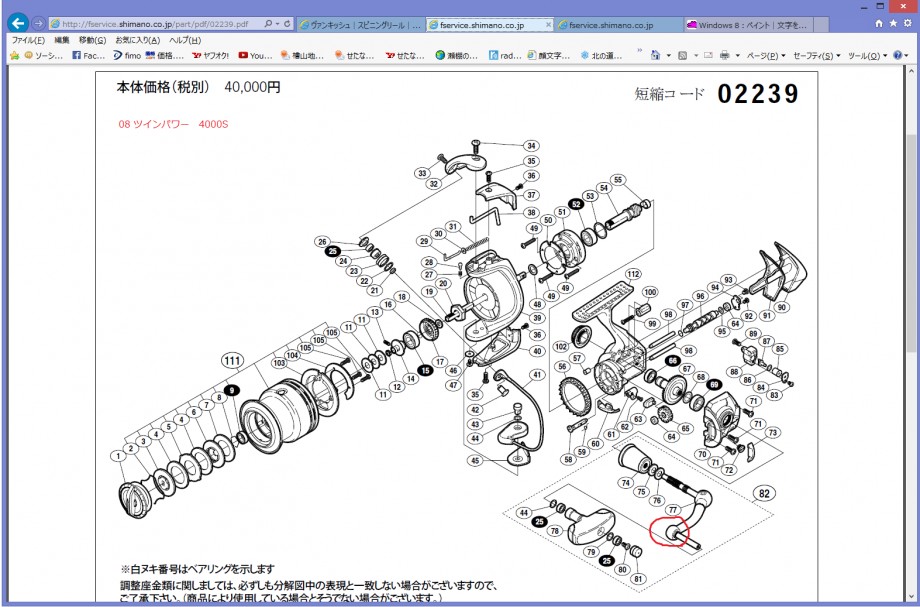Click the Read mail envelope icon
Image resolution: width=920 pixels, height=607 pixels.
click(x=708, y=55)
